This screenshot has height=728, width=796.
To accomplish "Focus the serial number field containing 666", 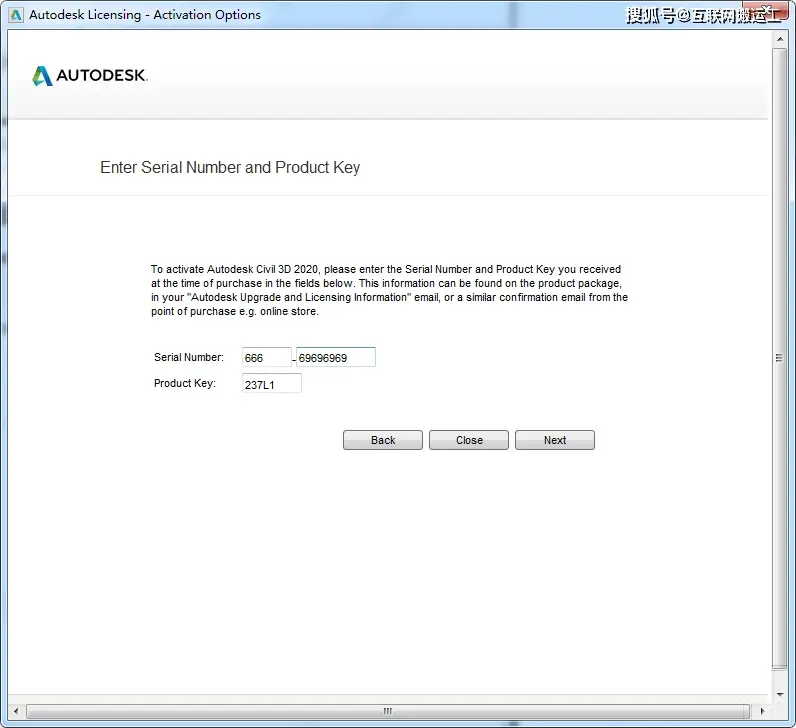I will tap(267, 357).
